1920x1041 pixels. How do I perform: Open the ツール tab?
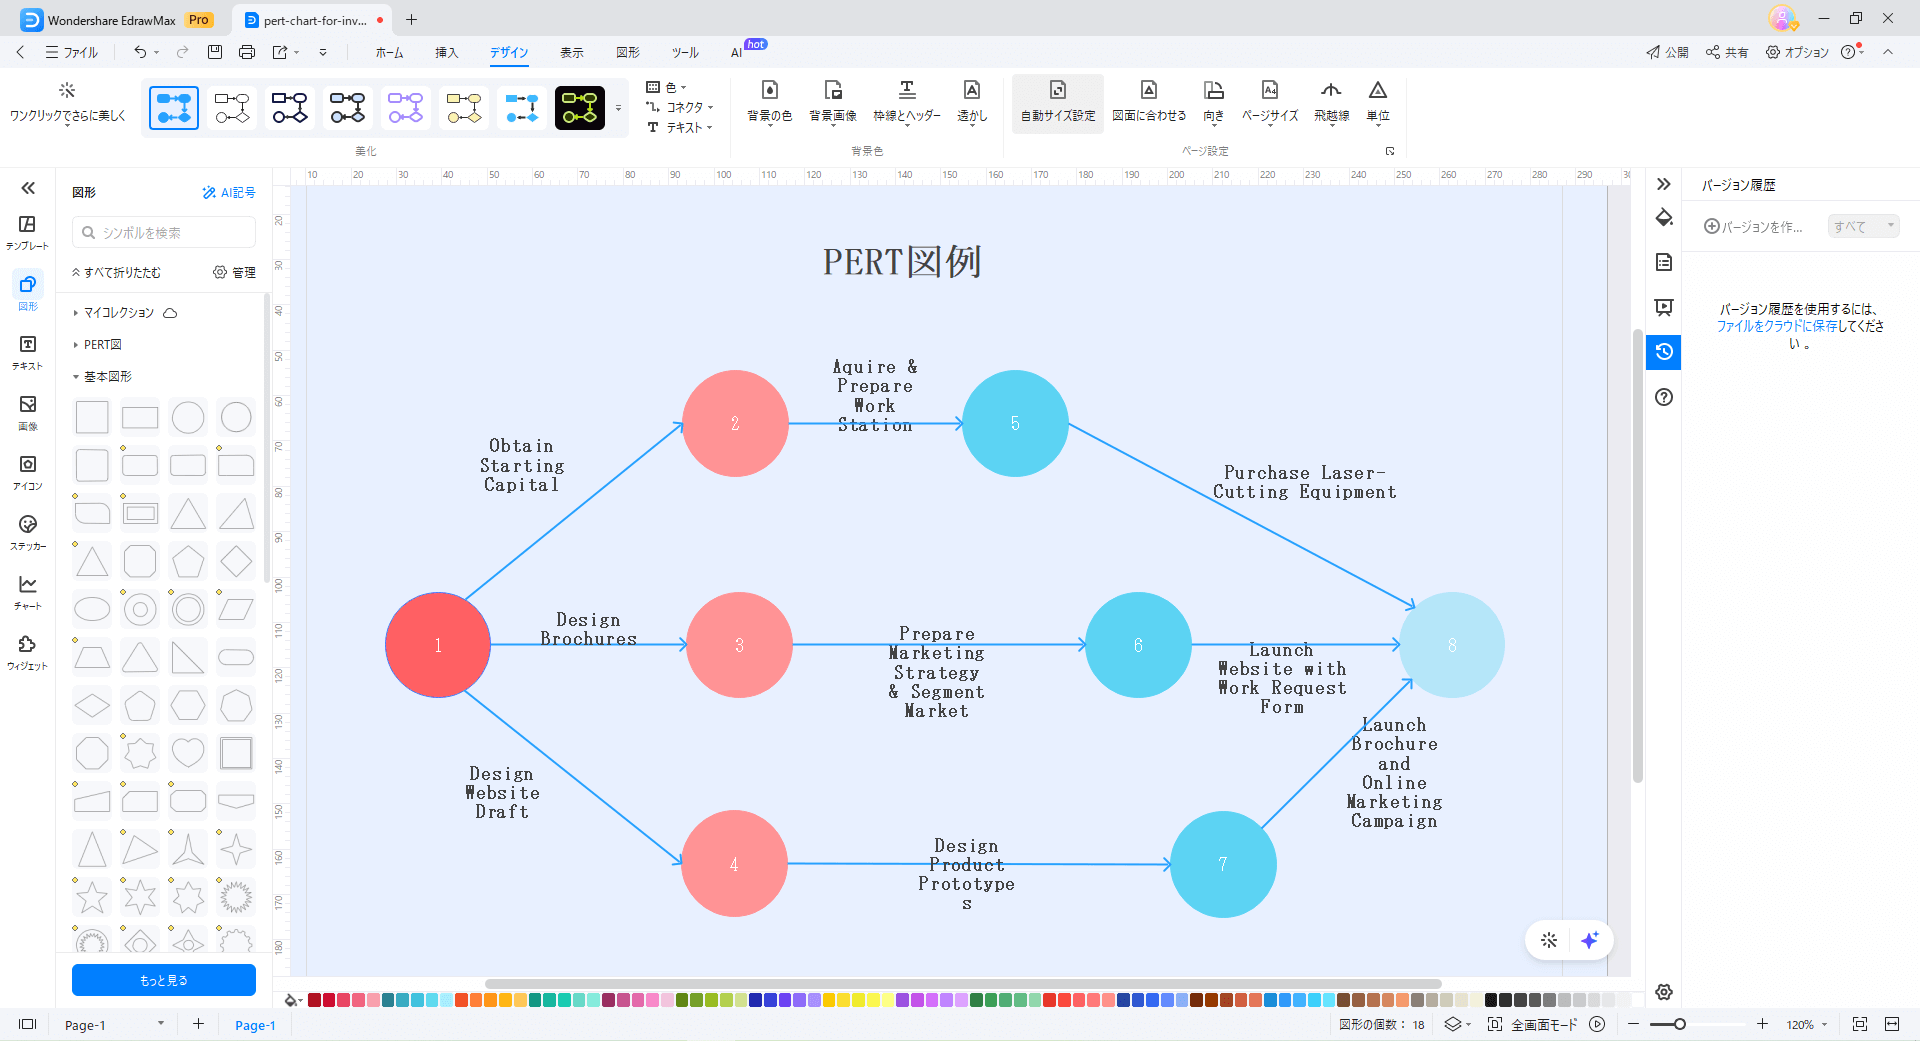(685, 52)
